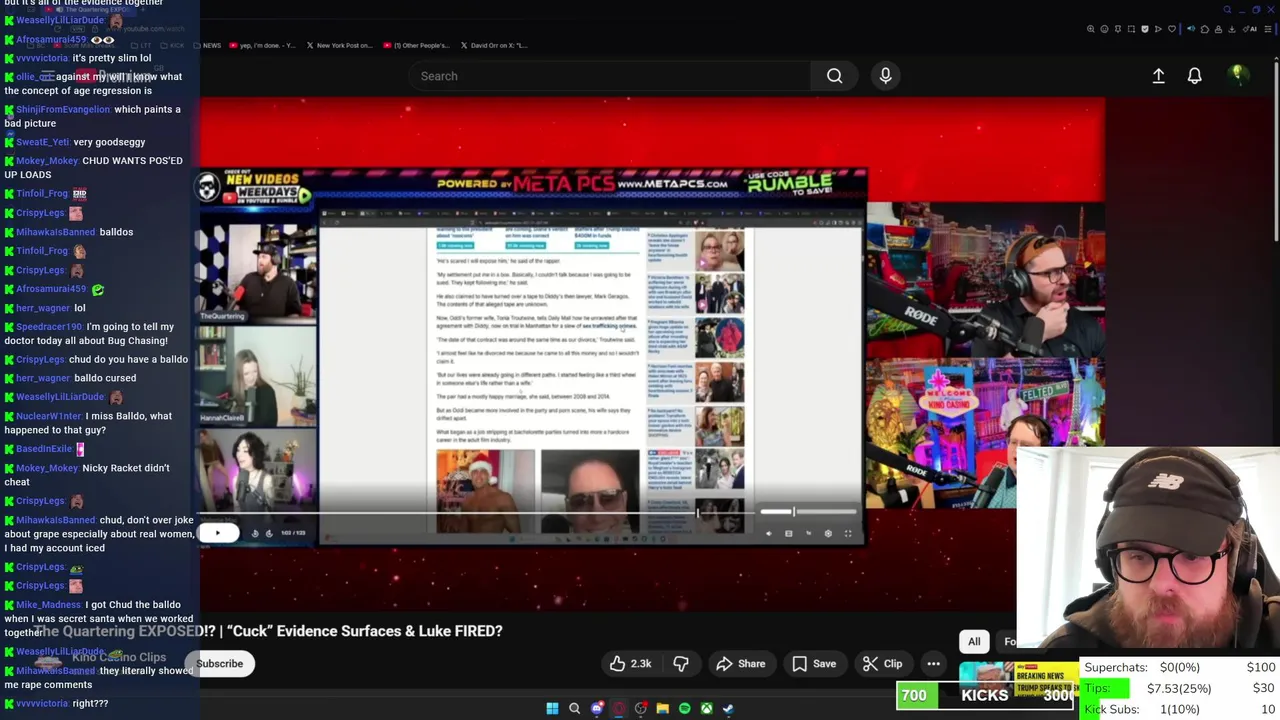Click chat username Speedracer190
The width and height of the screenshot is (1280, 720).
(49, 327)
